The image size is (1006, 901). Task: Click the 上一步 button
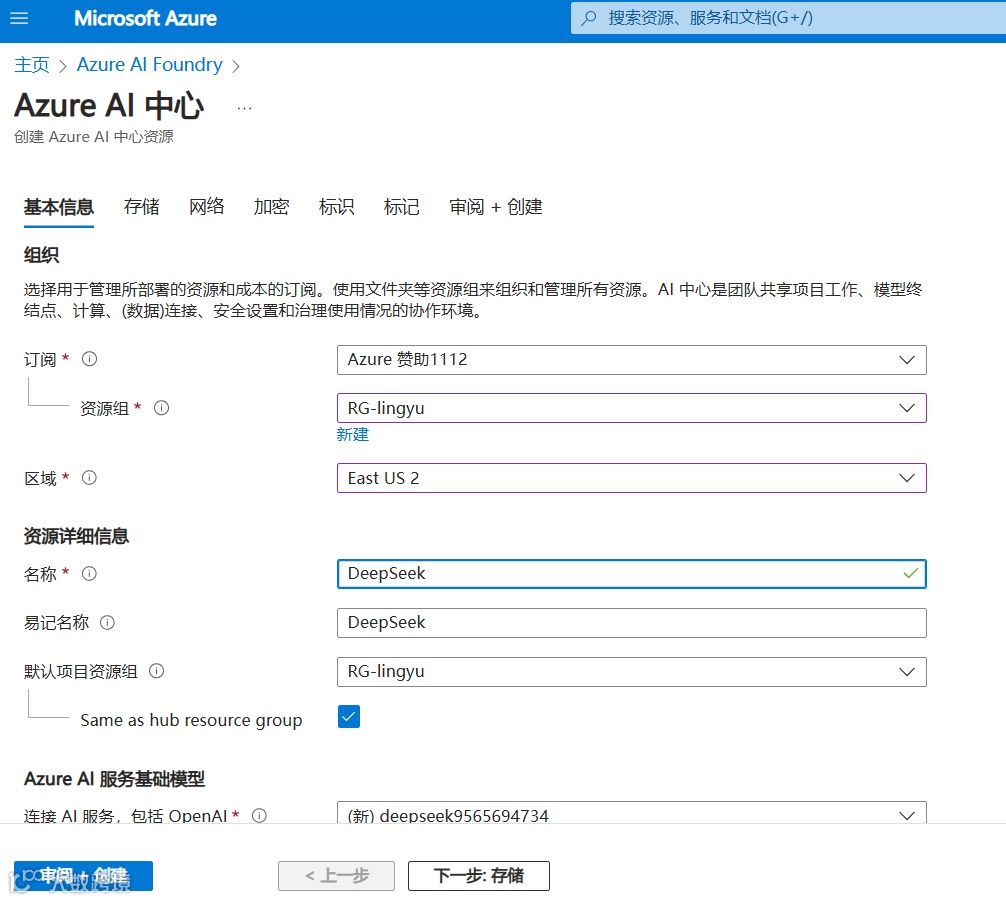click(x=336, y=876)
